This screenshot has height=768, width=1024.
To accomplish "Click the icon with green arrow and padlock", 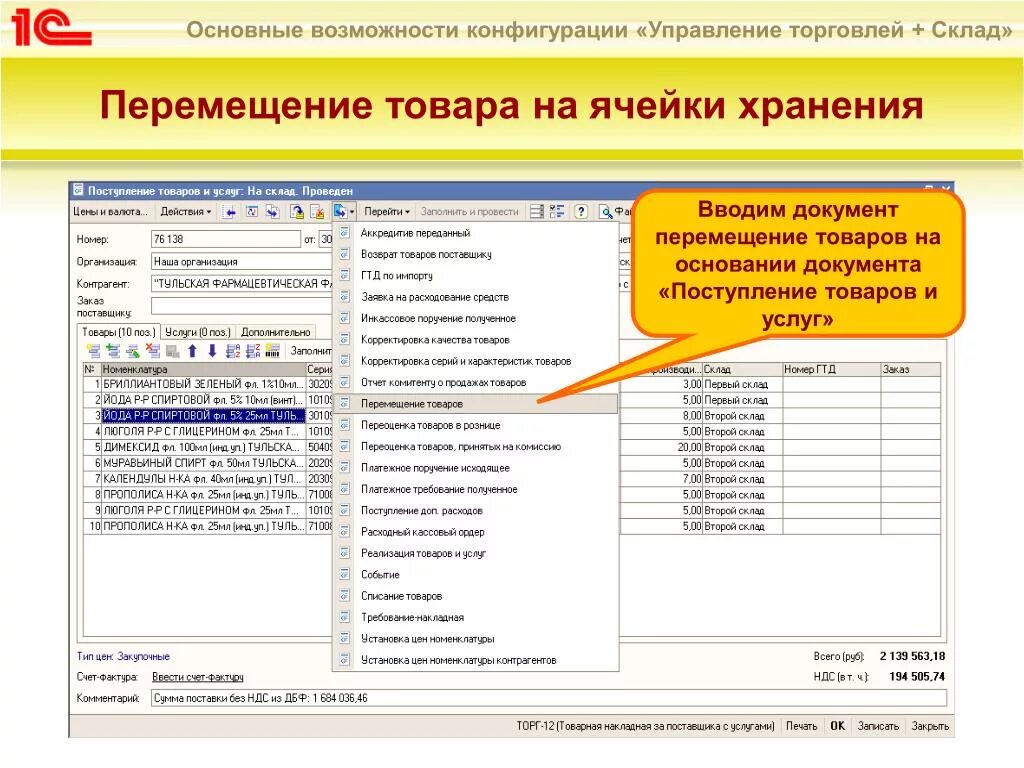I will (297, 212).
